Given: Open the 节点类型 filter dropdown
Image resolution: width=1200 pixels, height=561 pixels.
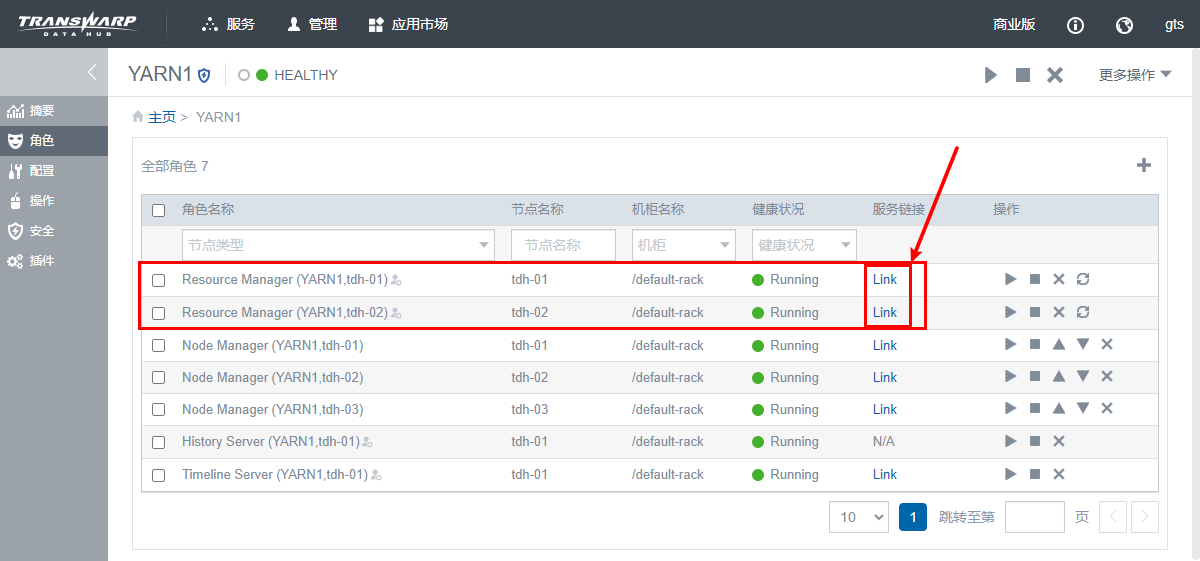Looking at the screenshot, I should [x=338, y=245].
